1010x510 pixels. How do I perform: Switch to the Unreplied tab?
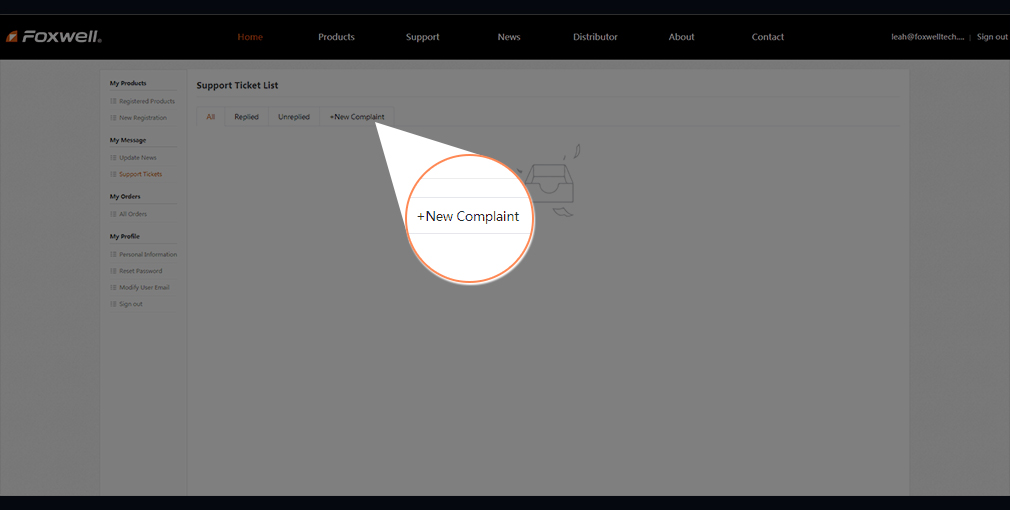[x=294, y=117]
